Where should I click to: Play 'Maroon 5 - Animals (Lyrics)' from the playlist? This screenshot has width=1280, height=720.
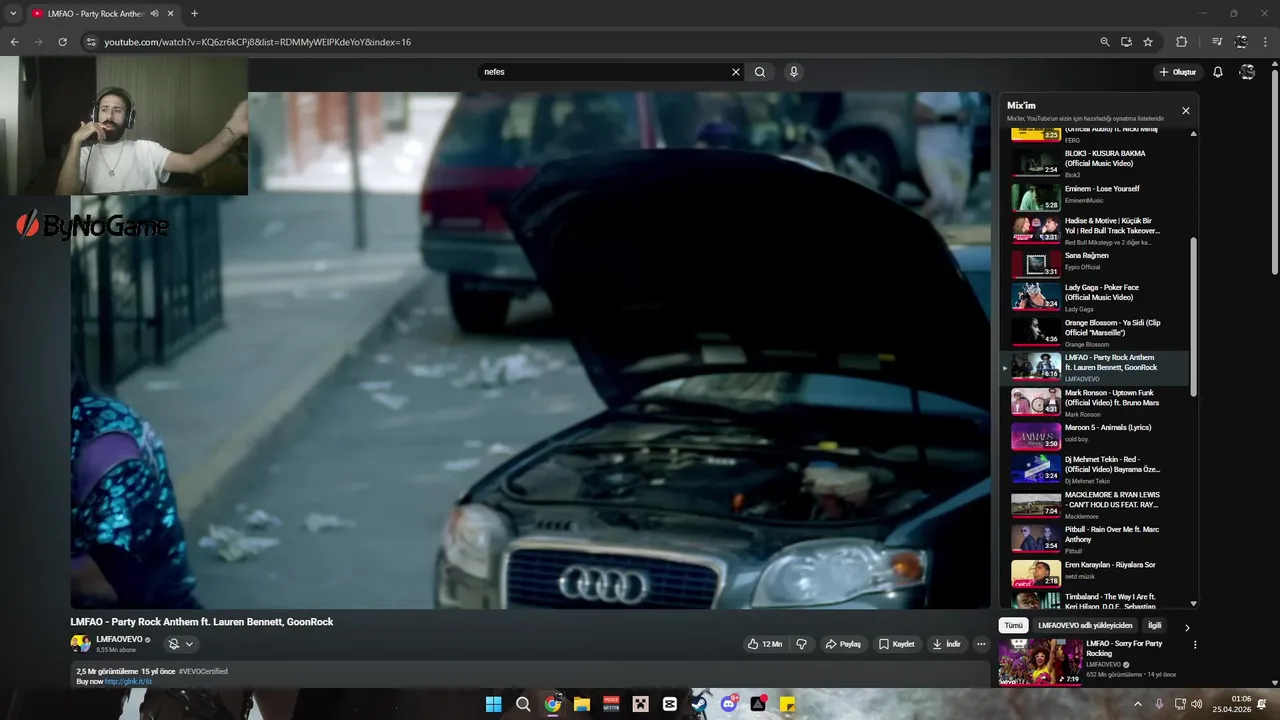click(x=1095, y=436)
